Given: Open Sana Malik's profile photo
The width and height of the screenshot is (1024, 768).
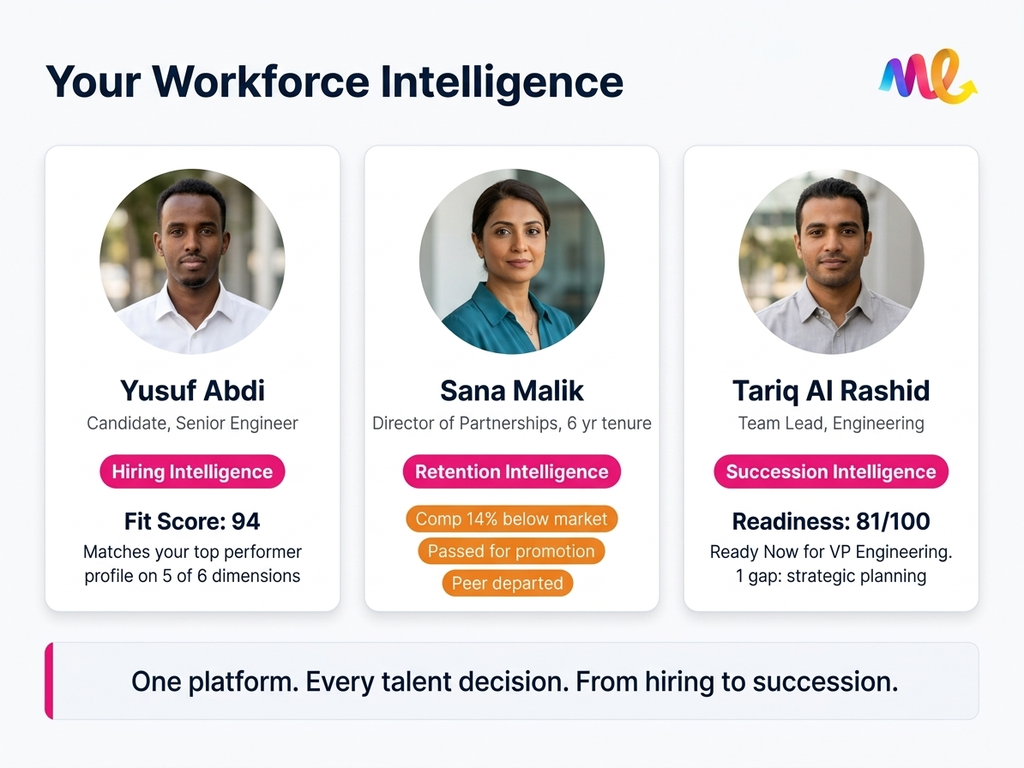Looking at the screenshot, I should (511, 262).
